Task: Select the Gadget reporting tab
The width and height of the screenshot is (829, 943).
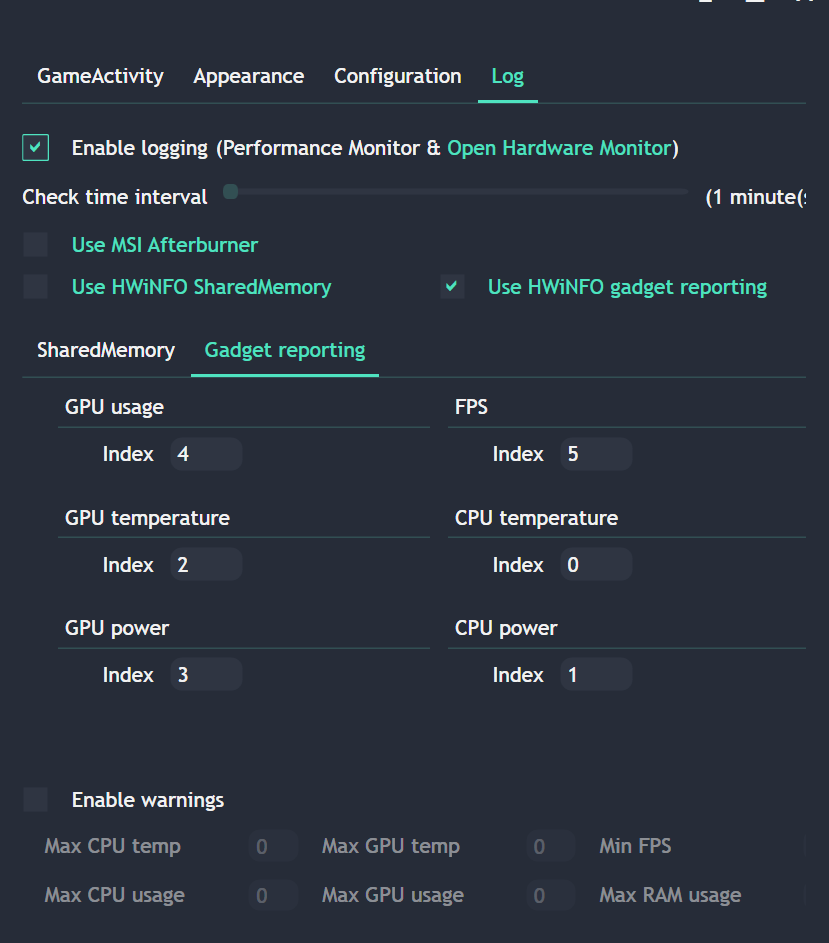Action: pos(284,350)
